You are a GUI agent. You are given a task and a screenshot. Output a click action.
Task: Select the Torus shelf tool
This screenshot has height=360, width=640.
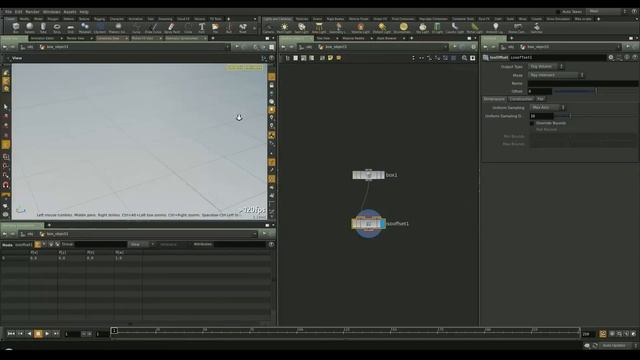57,28
